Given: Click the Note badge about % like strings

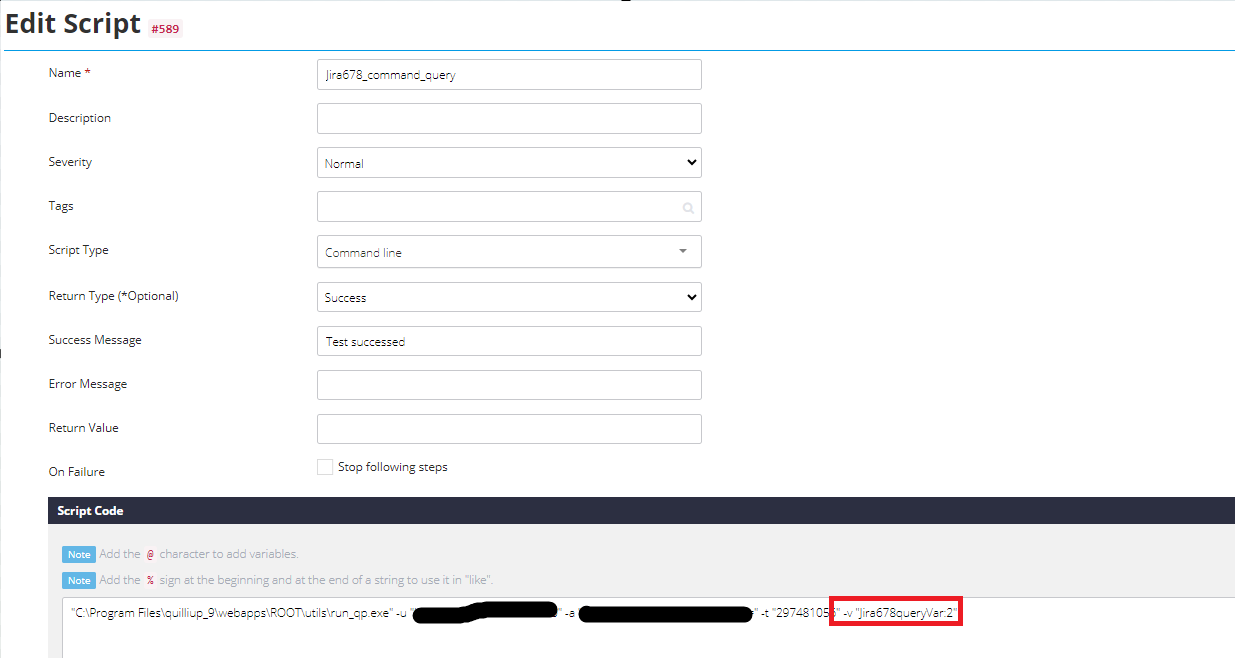Looking at the screenshot, I should tap(78, 580).
